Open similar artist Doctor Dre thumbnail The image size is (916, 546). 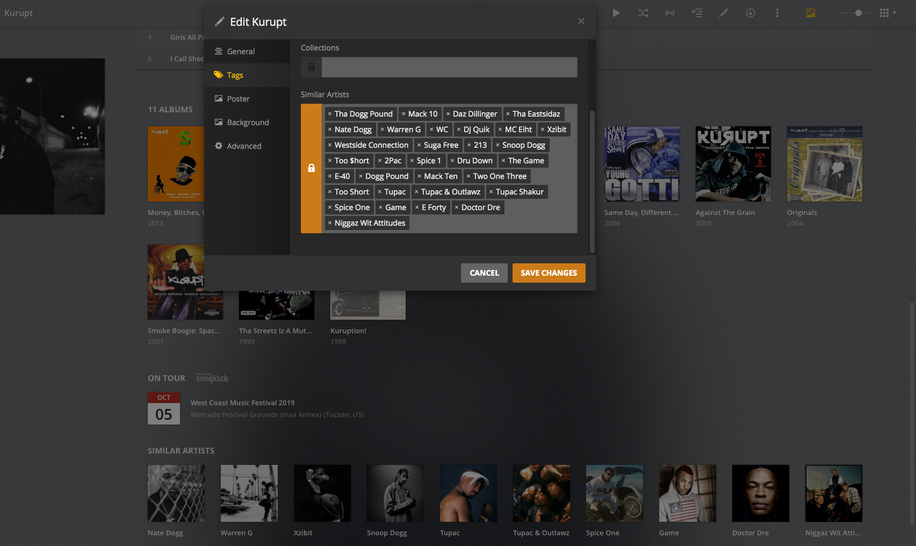(x=760, y=493)
